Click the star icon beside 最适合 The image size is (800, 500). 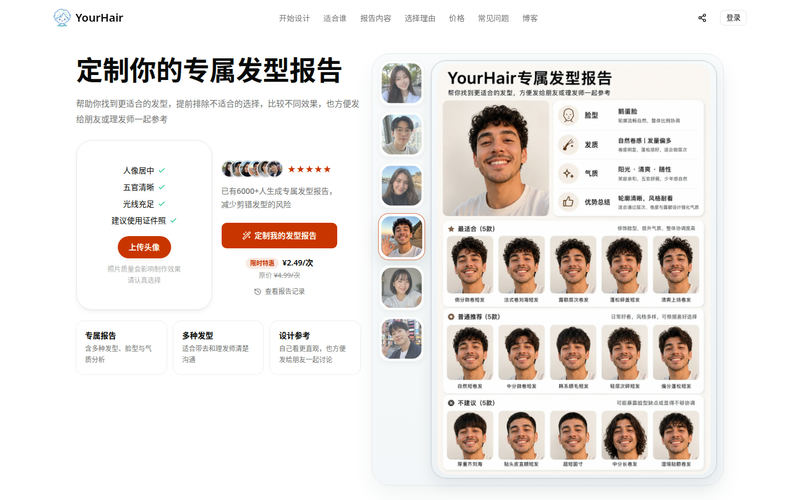coord(451,229)
